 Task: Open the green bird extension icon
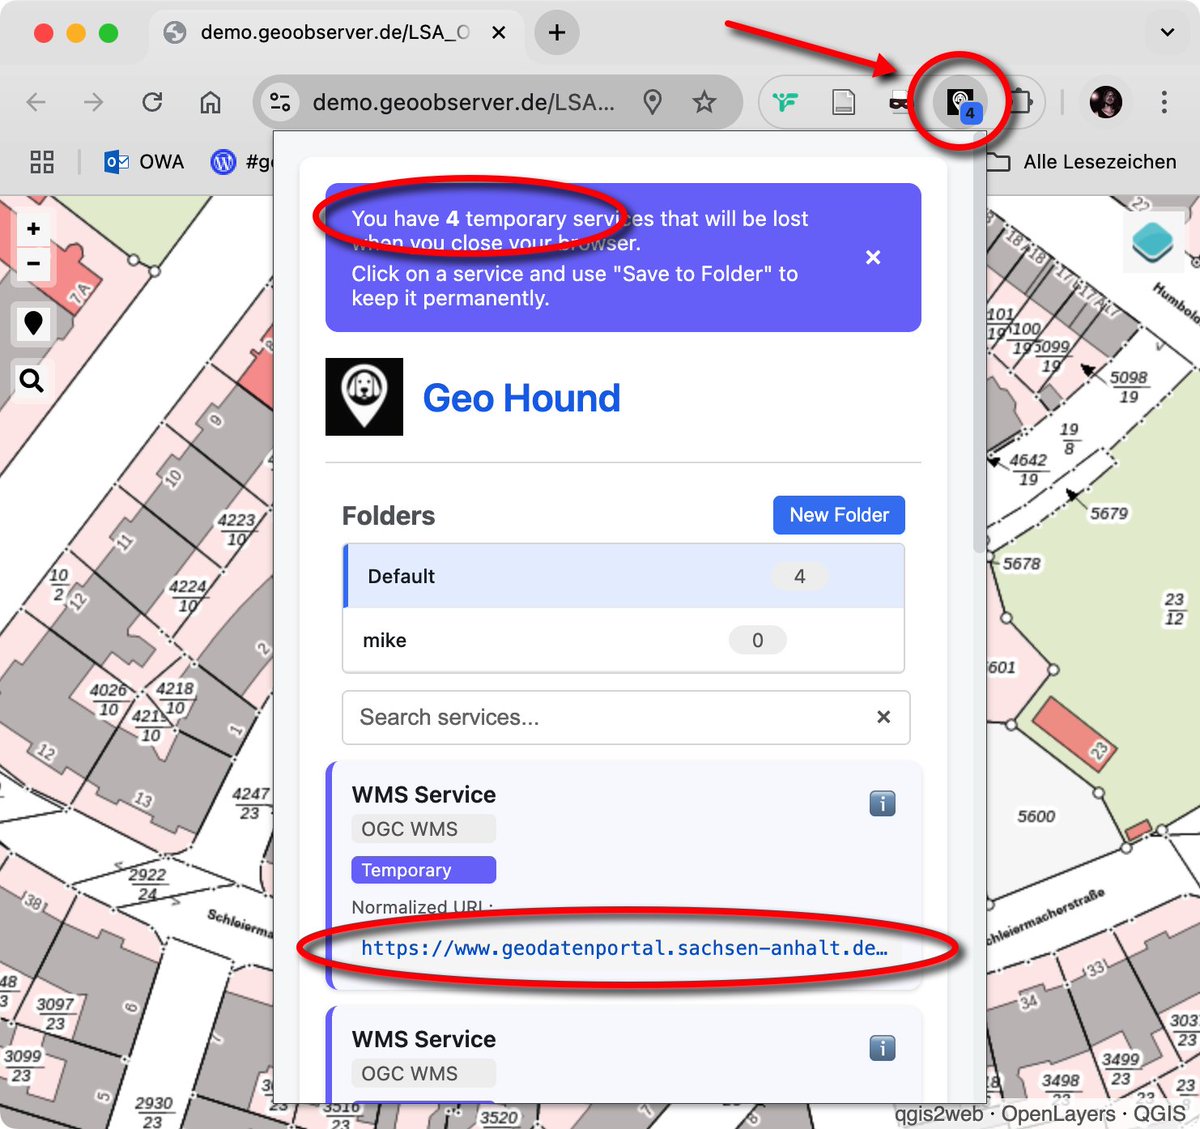pos(786,102)
